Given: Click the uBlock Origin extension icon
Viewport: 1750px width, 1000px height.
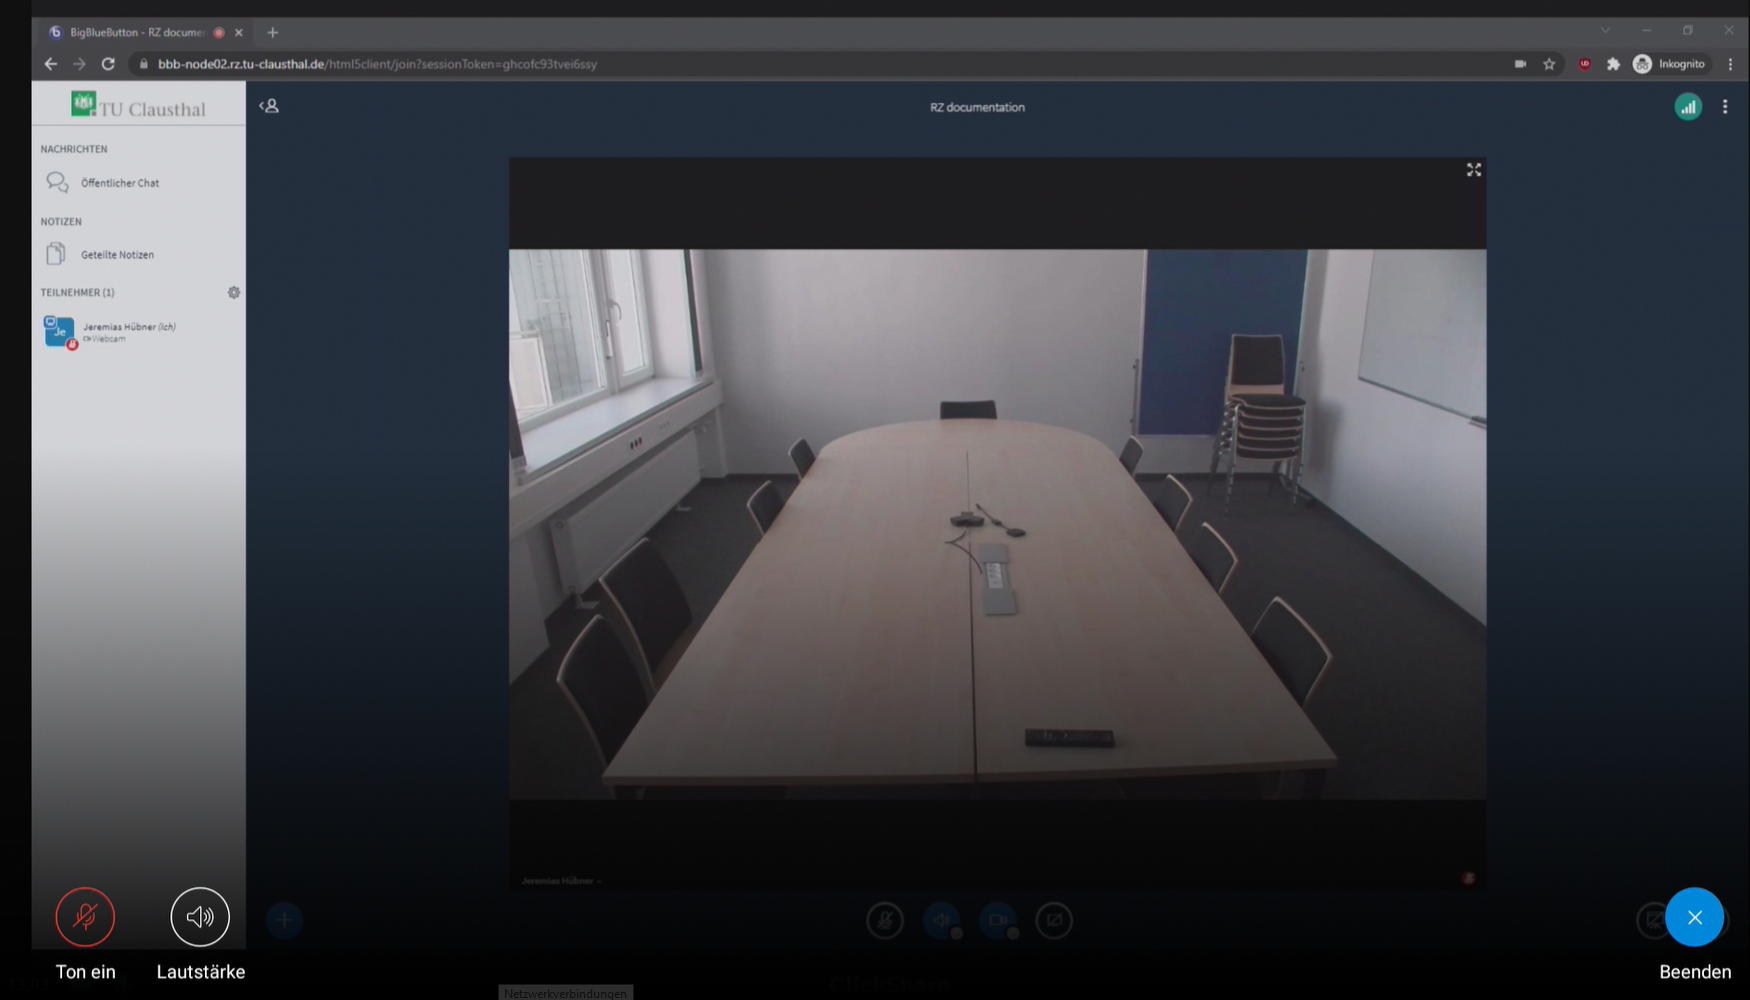Looking at the screenshot, I should pyautogui.click(x=1584, y=64).
